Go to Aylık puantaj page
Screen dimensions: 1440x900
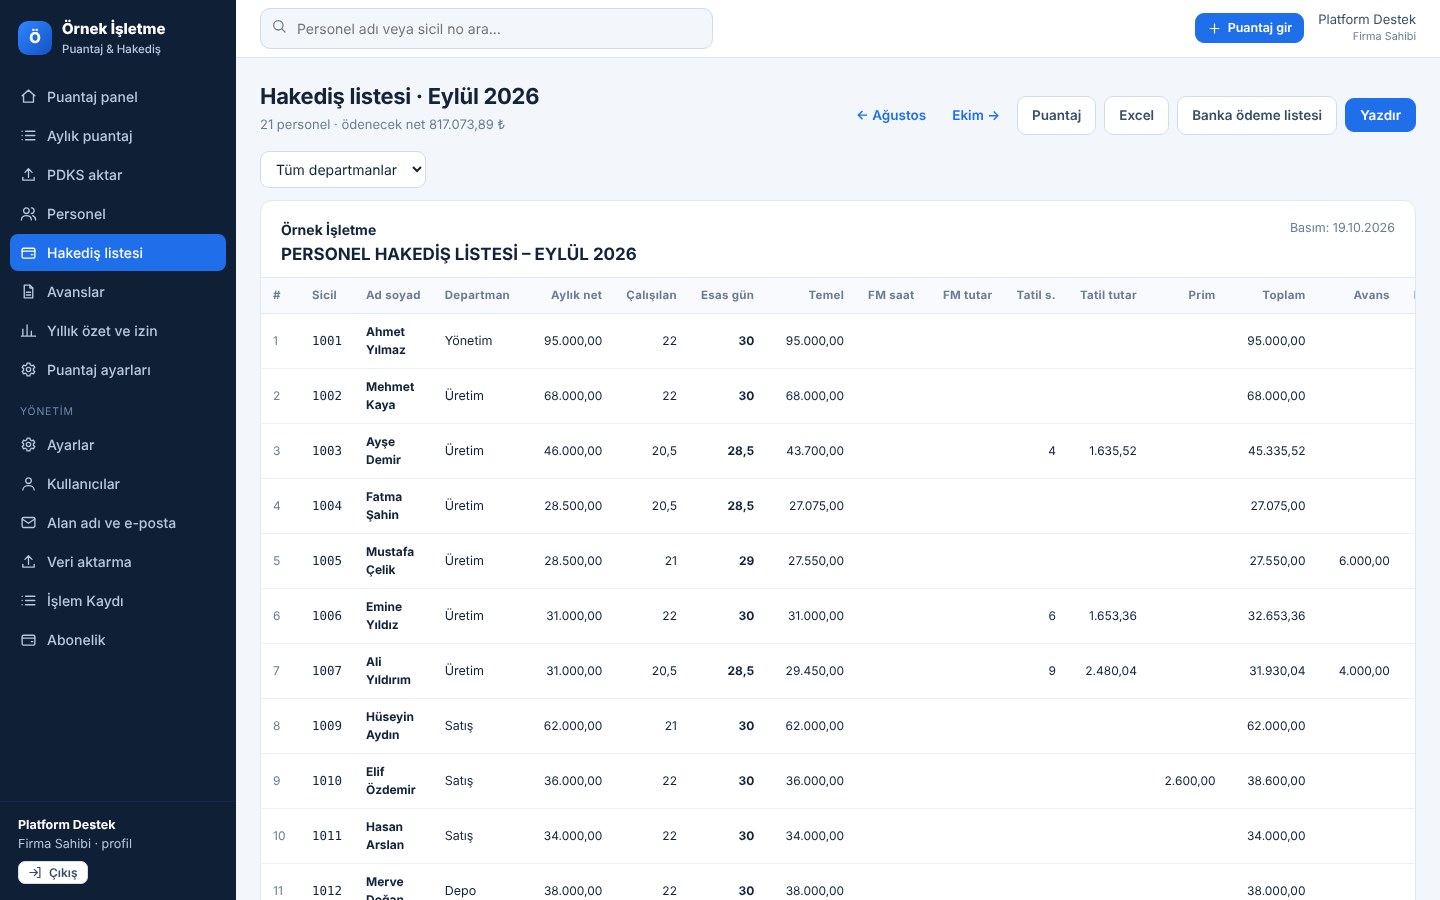click(x=118, y=136)
